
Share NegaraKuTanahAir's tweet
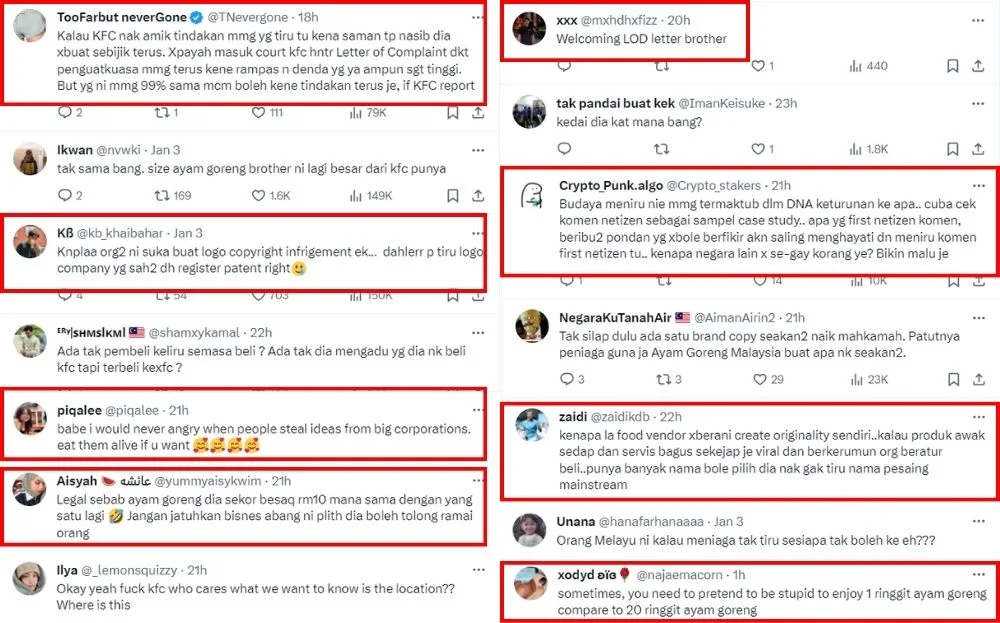coord(977,379)
